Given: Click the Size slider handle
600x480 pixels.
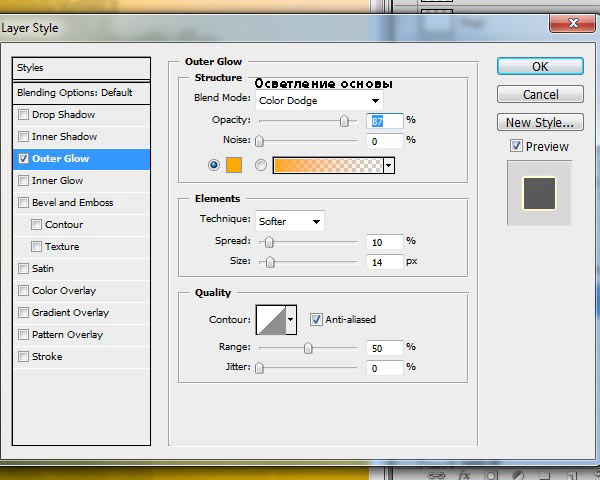Looking at the screenshot, I should coord(270,262).
